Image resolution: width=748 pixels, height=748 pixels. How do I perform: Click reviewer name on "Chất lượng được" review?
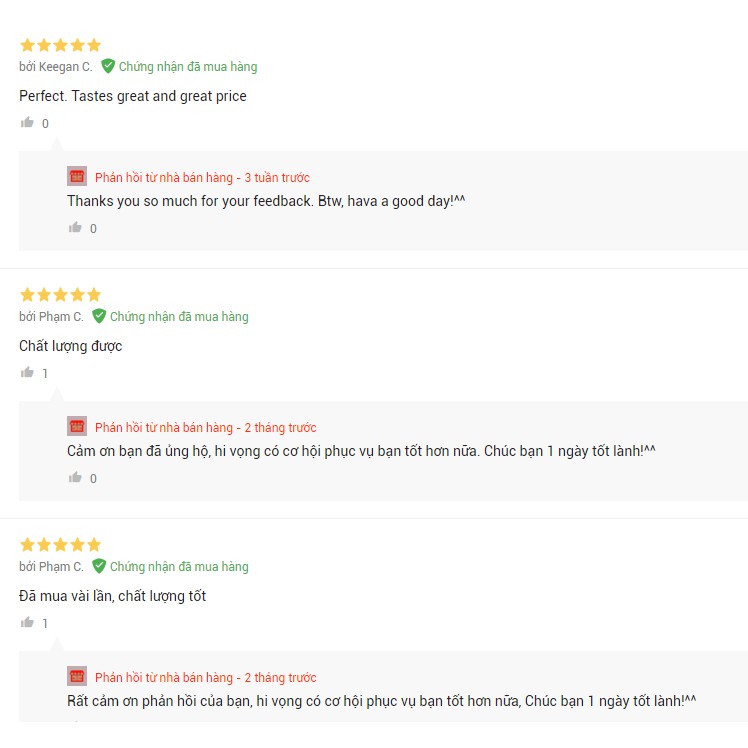point(61,317)
